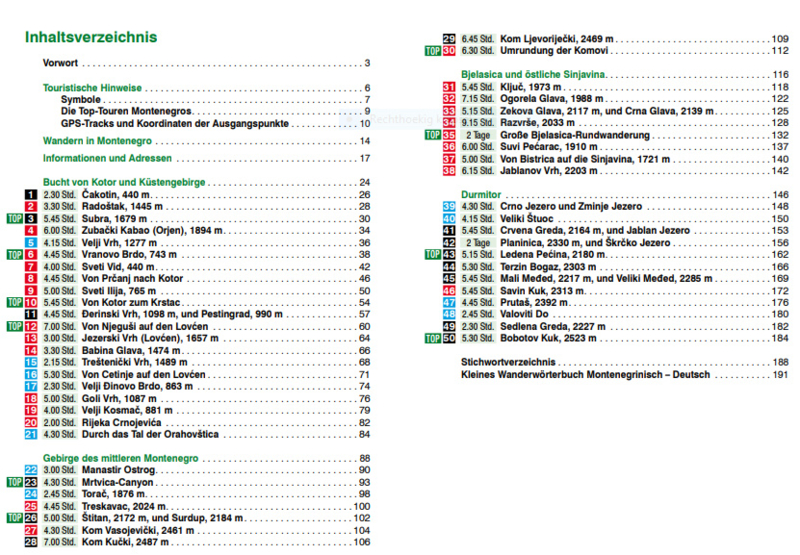Click the 'Durmitor' section heading
Image resolution: width=800 pixels, height=555 pixels.
point(481,194)
